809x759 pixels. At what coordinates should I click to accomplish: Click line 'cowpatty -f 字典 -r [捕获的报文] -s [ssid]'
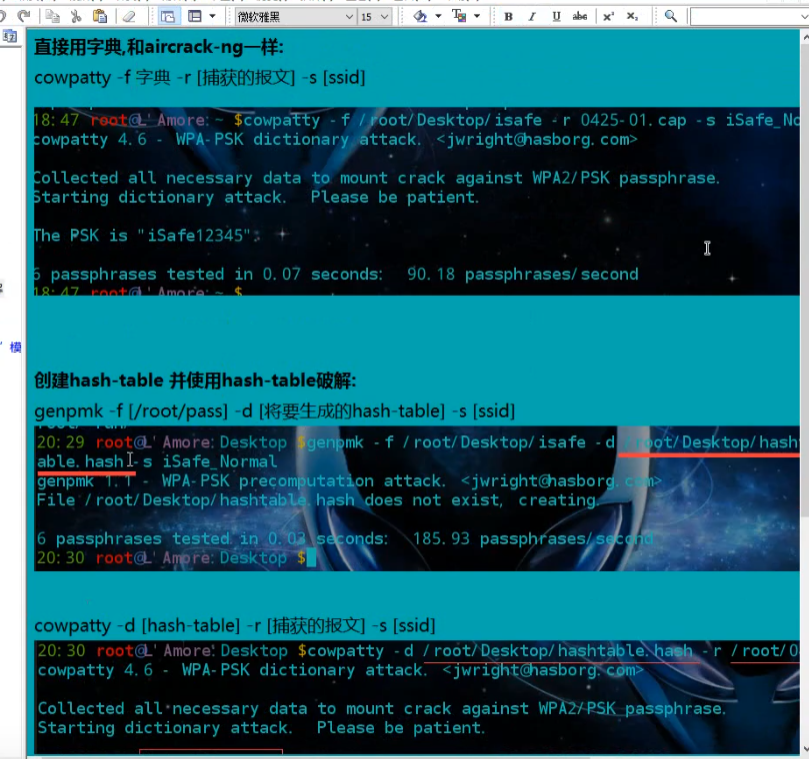(x=200, y=78)
